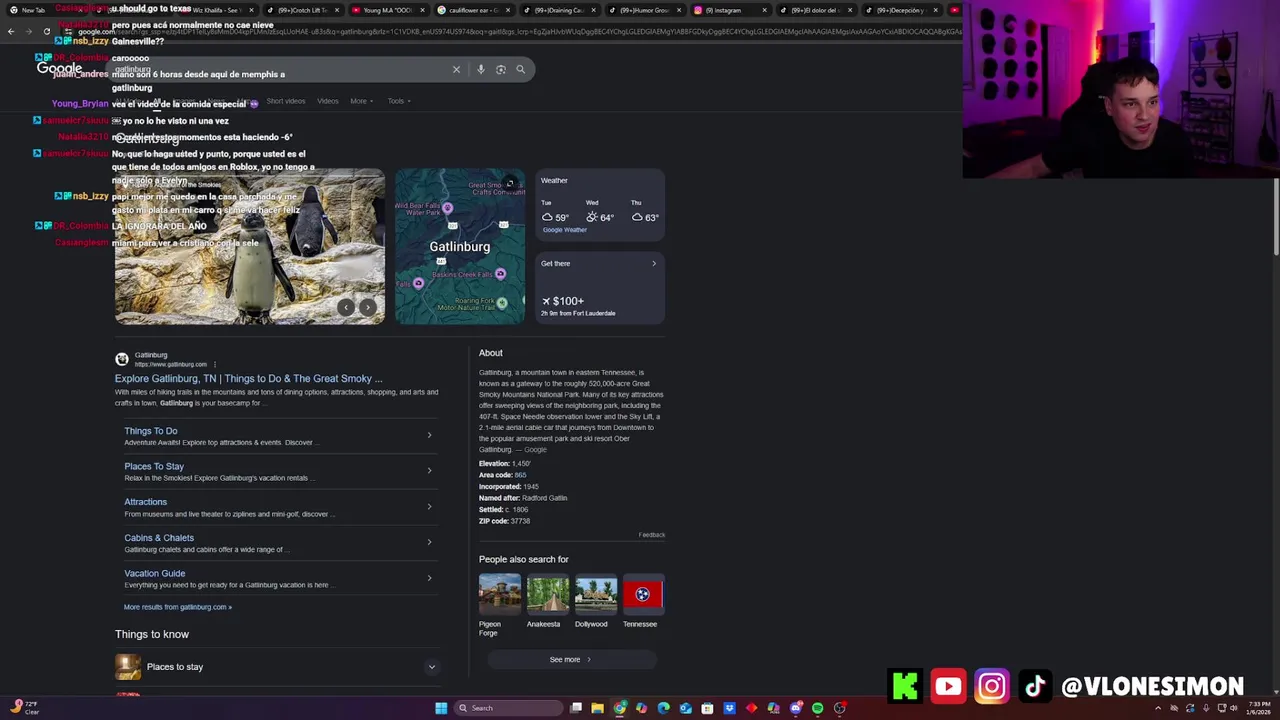Open the Anakeesta thumbnail

547,594
